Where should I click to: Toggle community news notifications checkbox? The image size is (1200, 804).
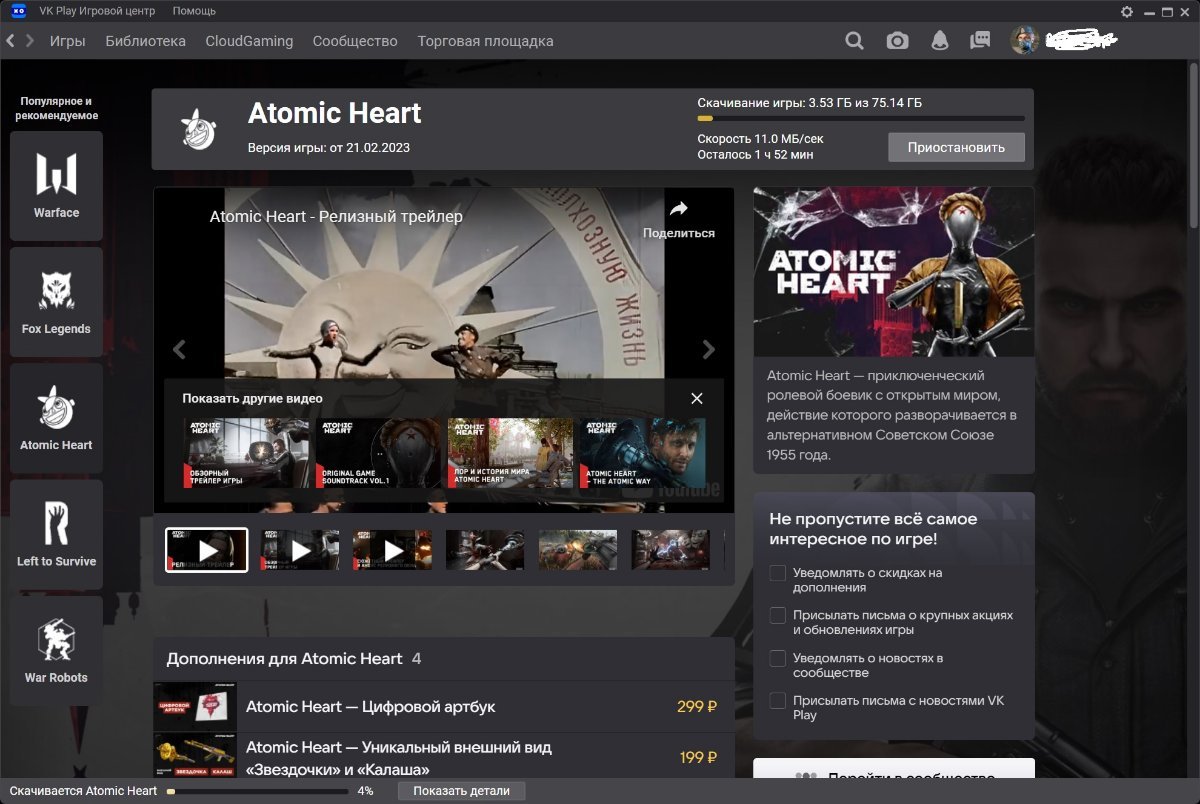pyautogui.click(x=777, y=658)
